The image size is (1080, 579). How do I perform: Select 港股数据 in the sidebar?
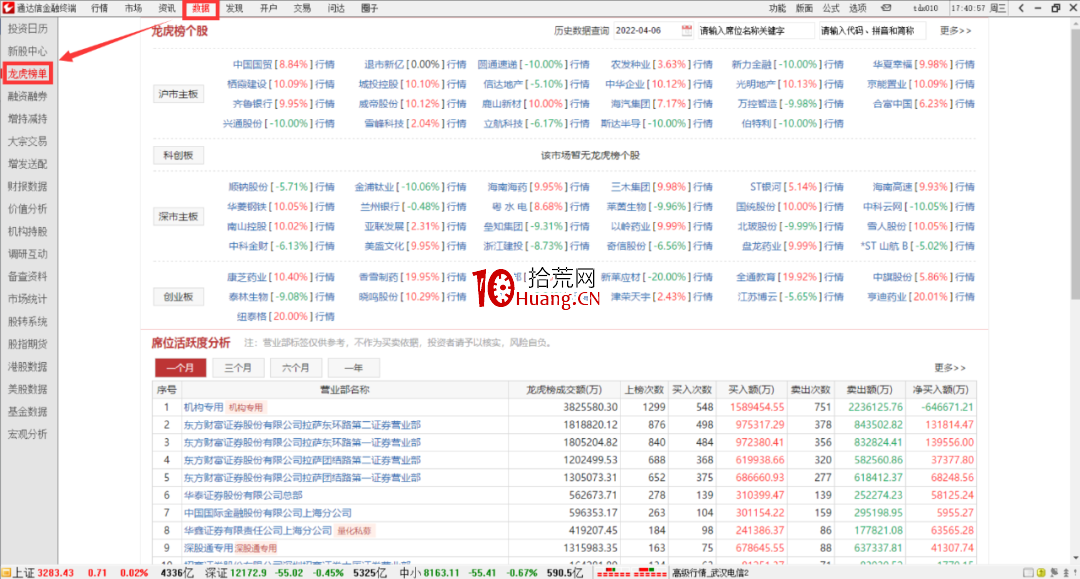tap(28, 366)
